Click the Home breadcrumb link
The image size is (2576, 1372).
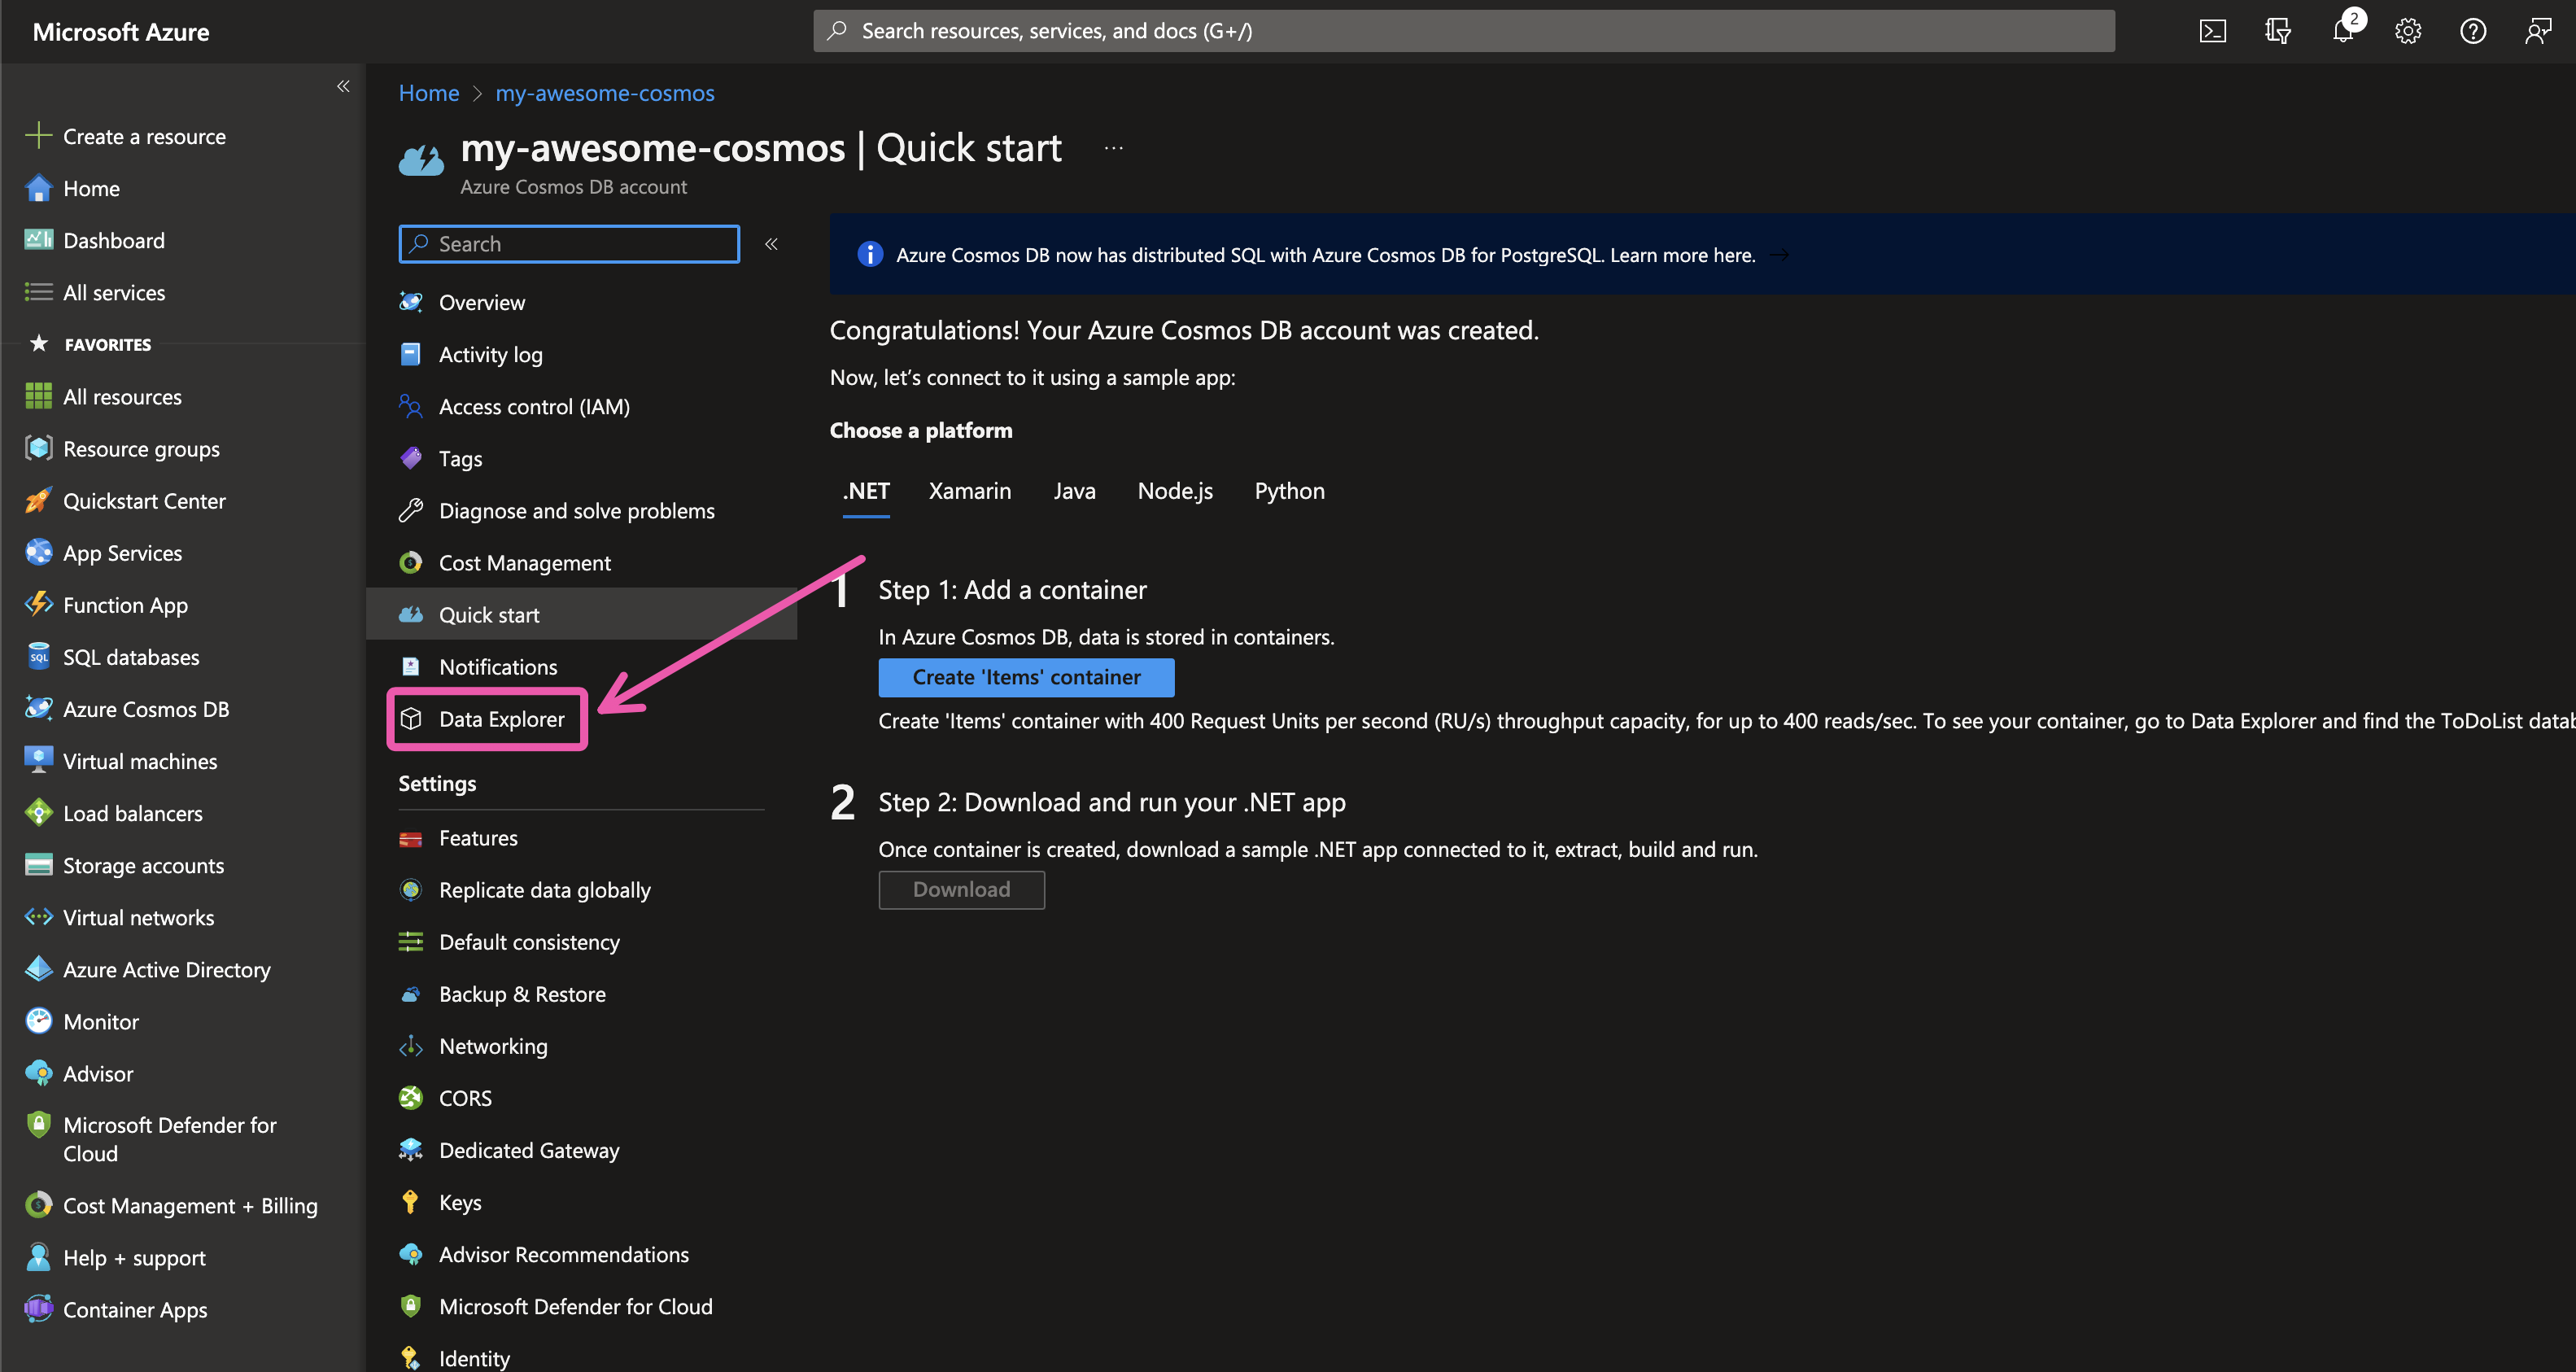(428, 93)
